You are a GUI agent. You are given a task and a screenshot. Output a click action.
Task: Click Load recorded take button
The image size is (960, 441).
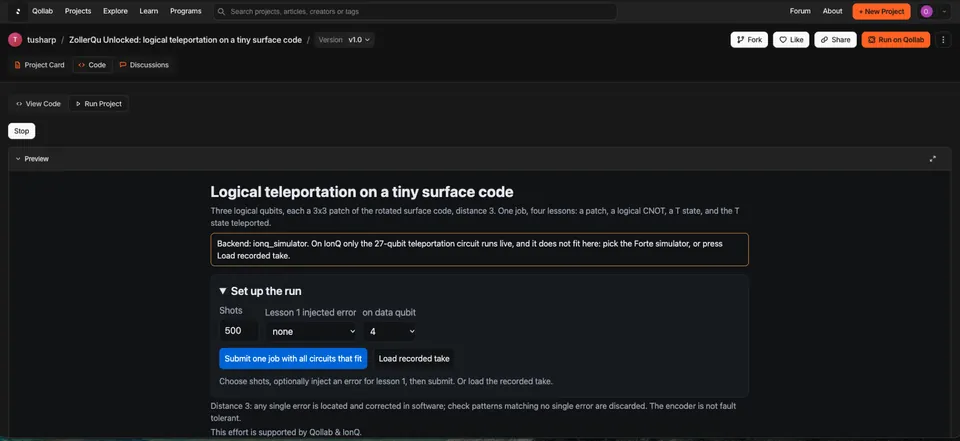click(x=414, y=359)
